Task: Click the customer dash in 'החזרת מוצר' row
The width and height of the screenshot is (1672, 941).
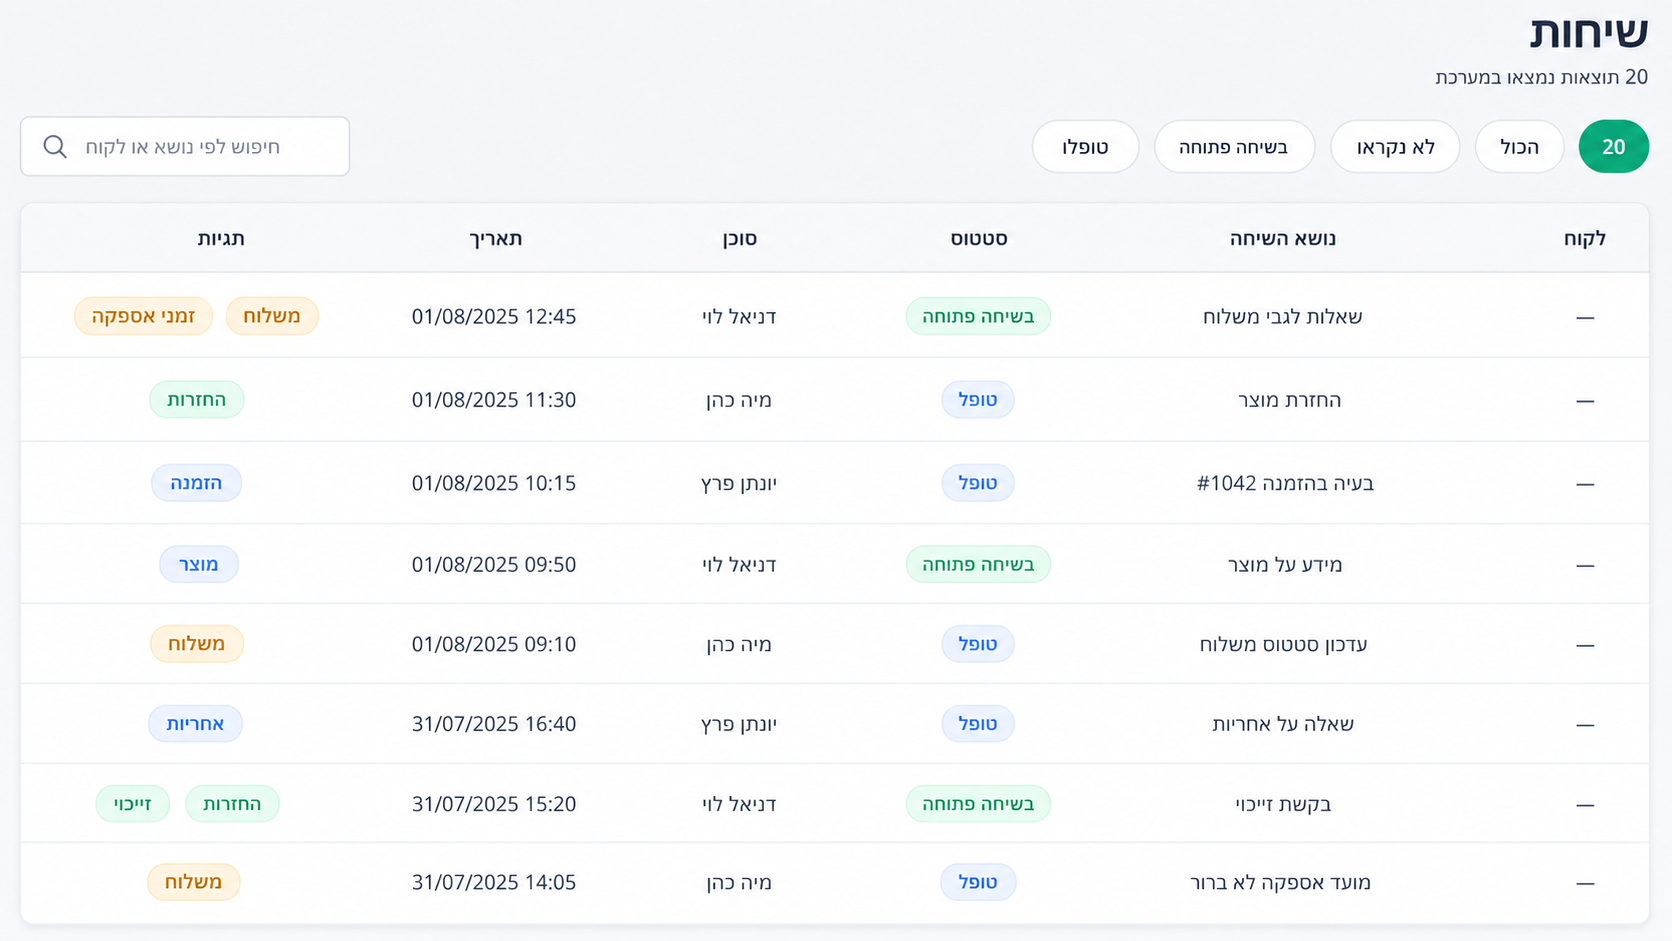Action: click(1585, 401)
